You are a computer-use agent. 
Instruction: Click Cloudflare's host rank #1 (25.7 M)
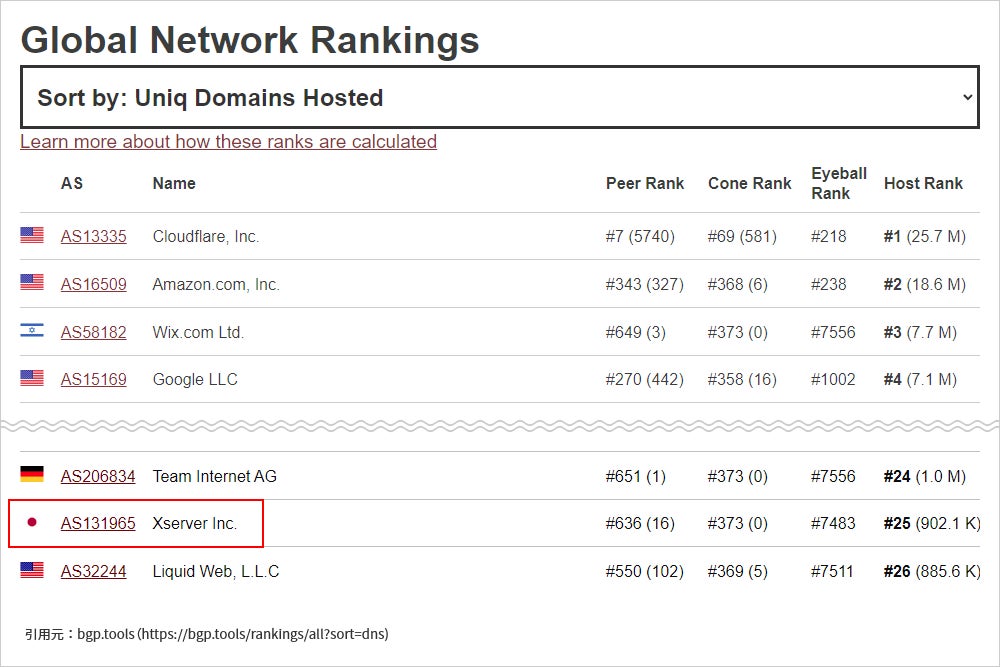pyautogui.click(x=925, y=237)
